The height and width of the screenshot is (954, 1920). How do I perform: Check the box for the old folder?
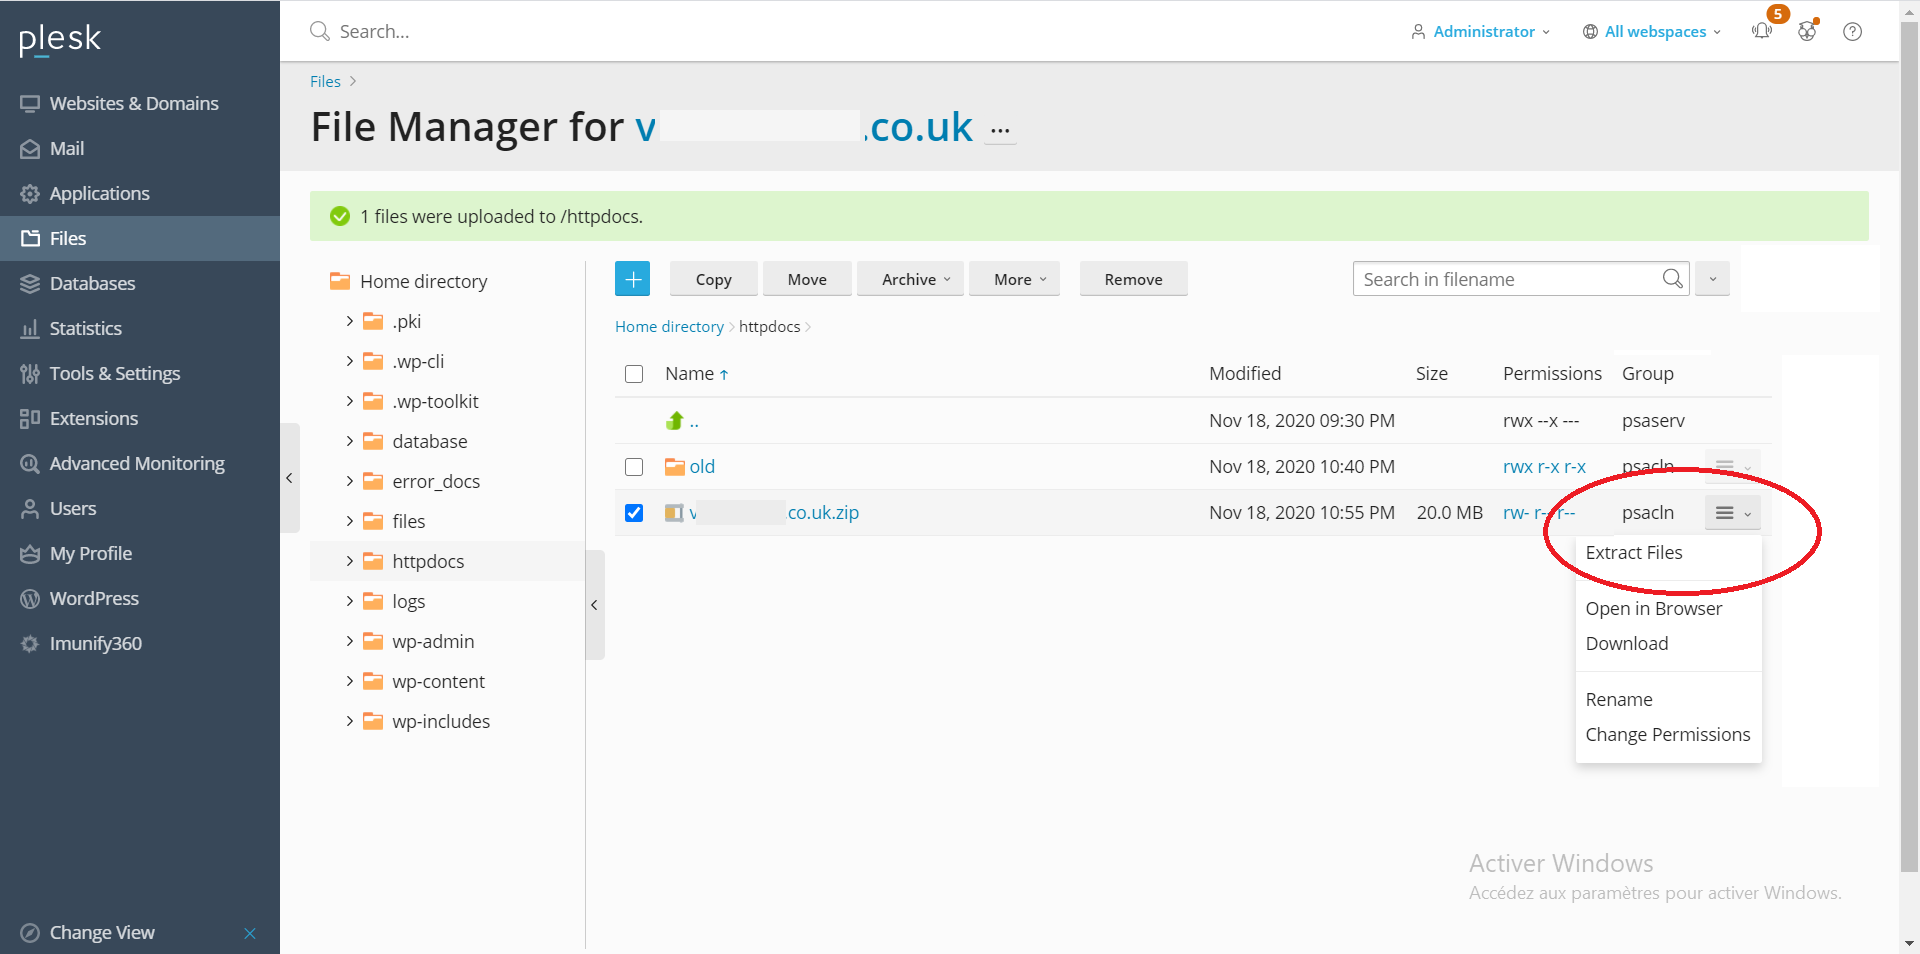coord(634,467)
